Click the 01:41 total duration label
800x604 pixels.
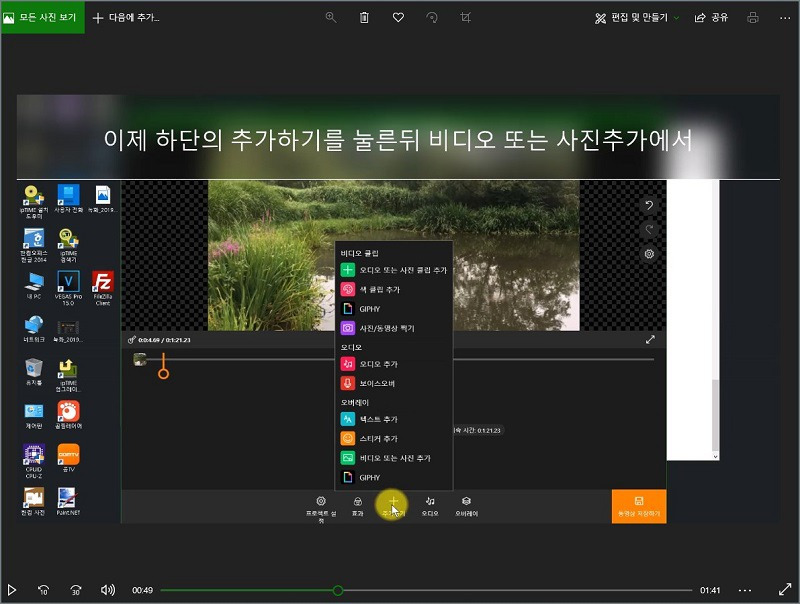[710, 590]
